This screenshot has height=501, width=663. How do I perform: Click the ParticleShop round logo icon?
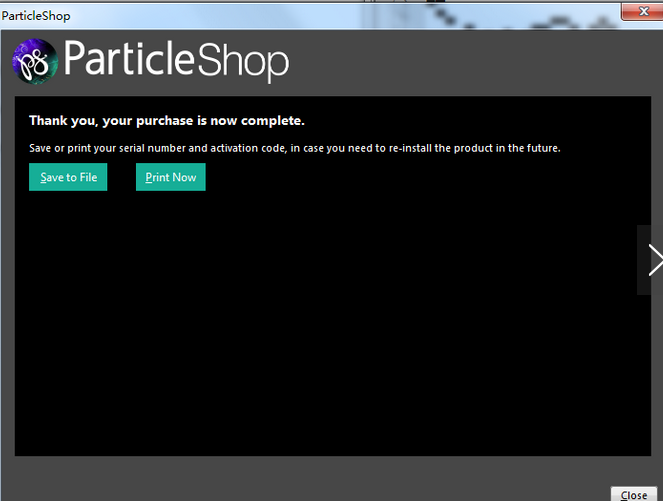coord(35,61)
